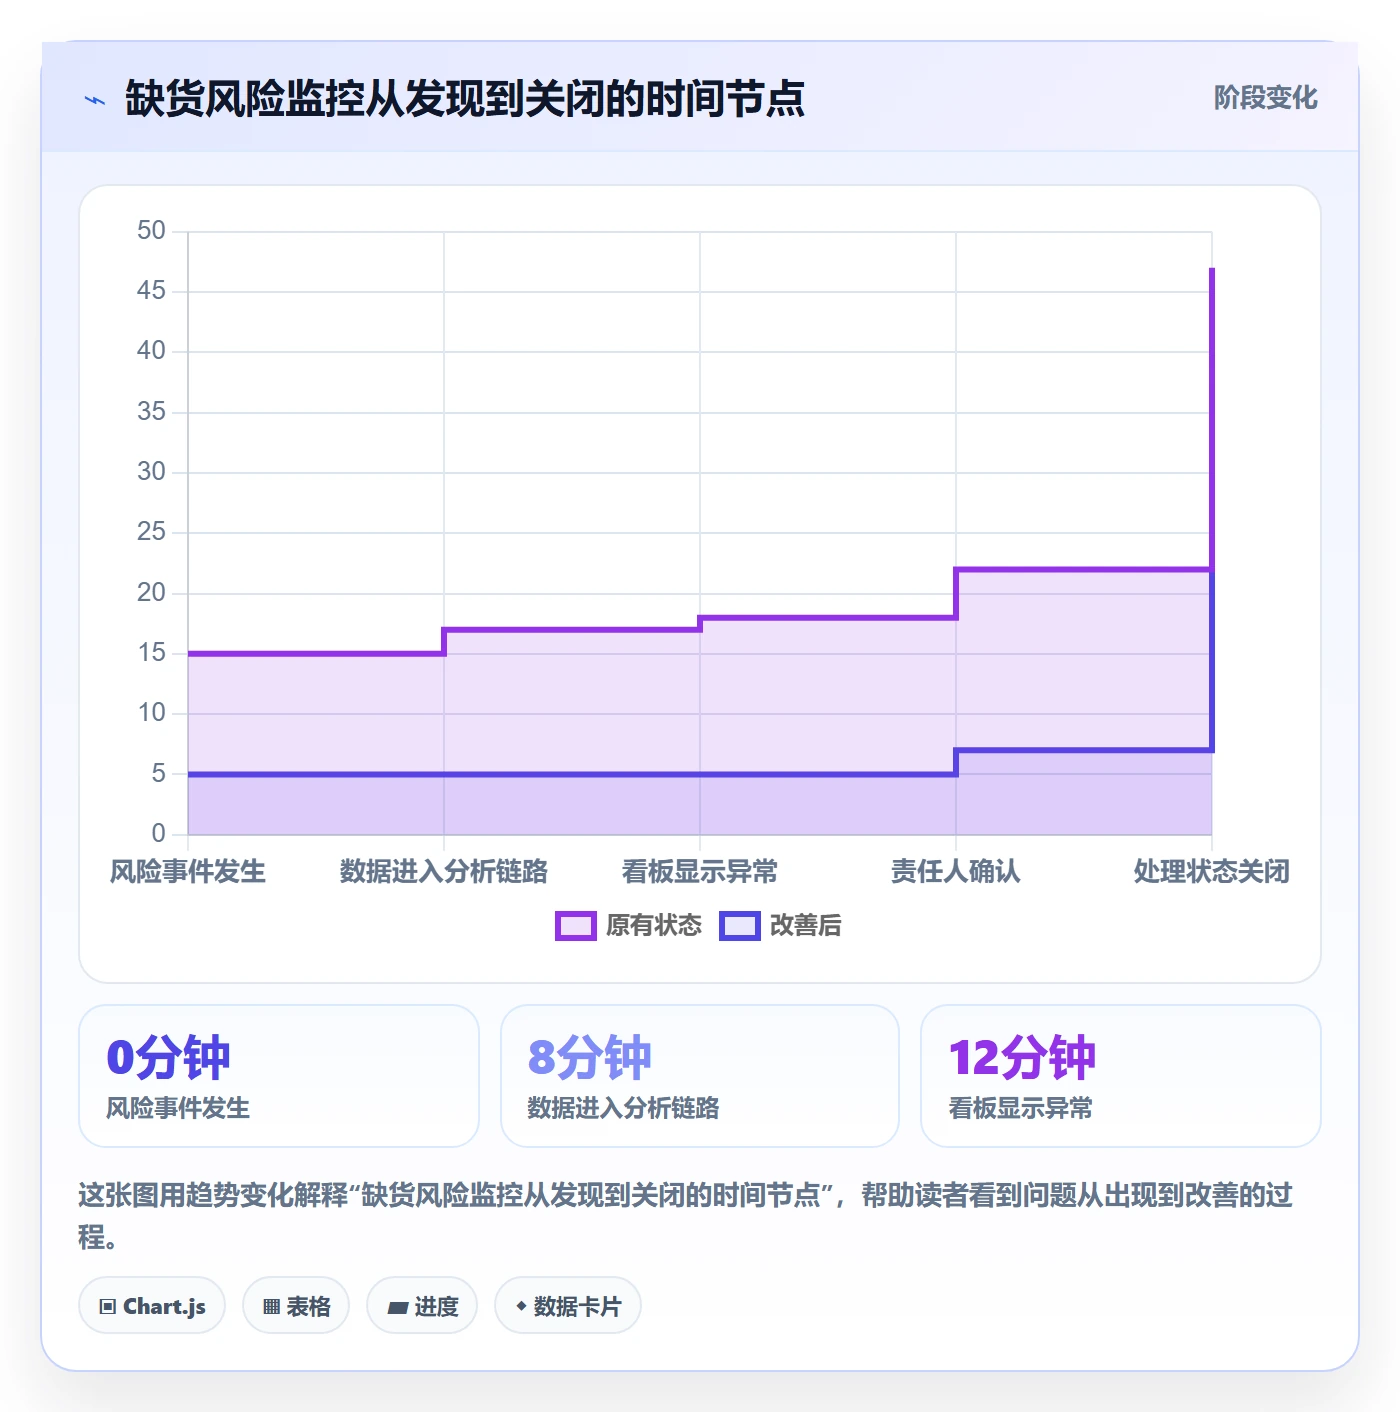Click the Chart.js chip's square icon
The image size is (1400, 1412).
pos(108,1306)
